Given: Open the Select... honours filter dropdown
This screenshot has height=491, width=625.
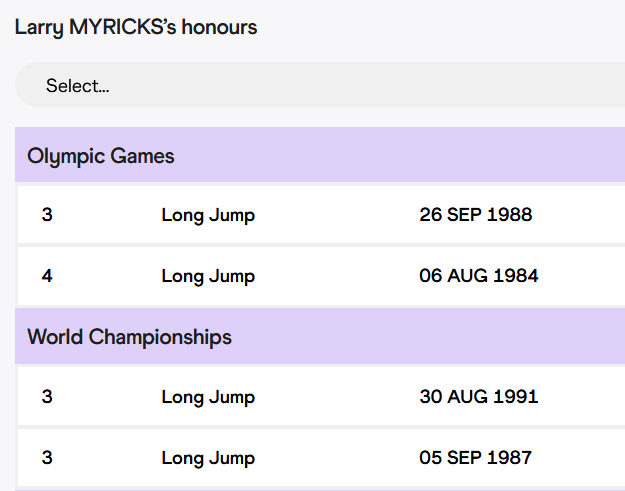Looking at the screenshot, I should tap(320, 84).
